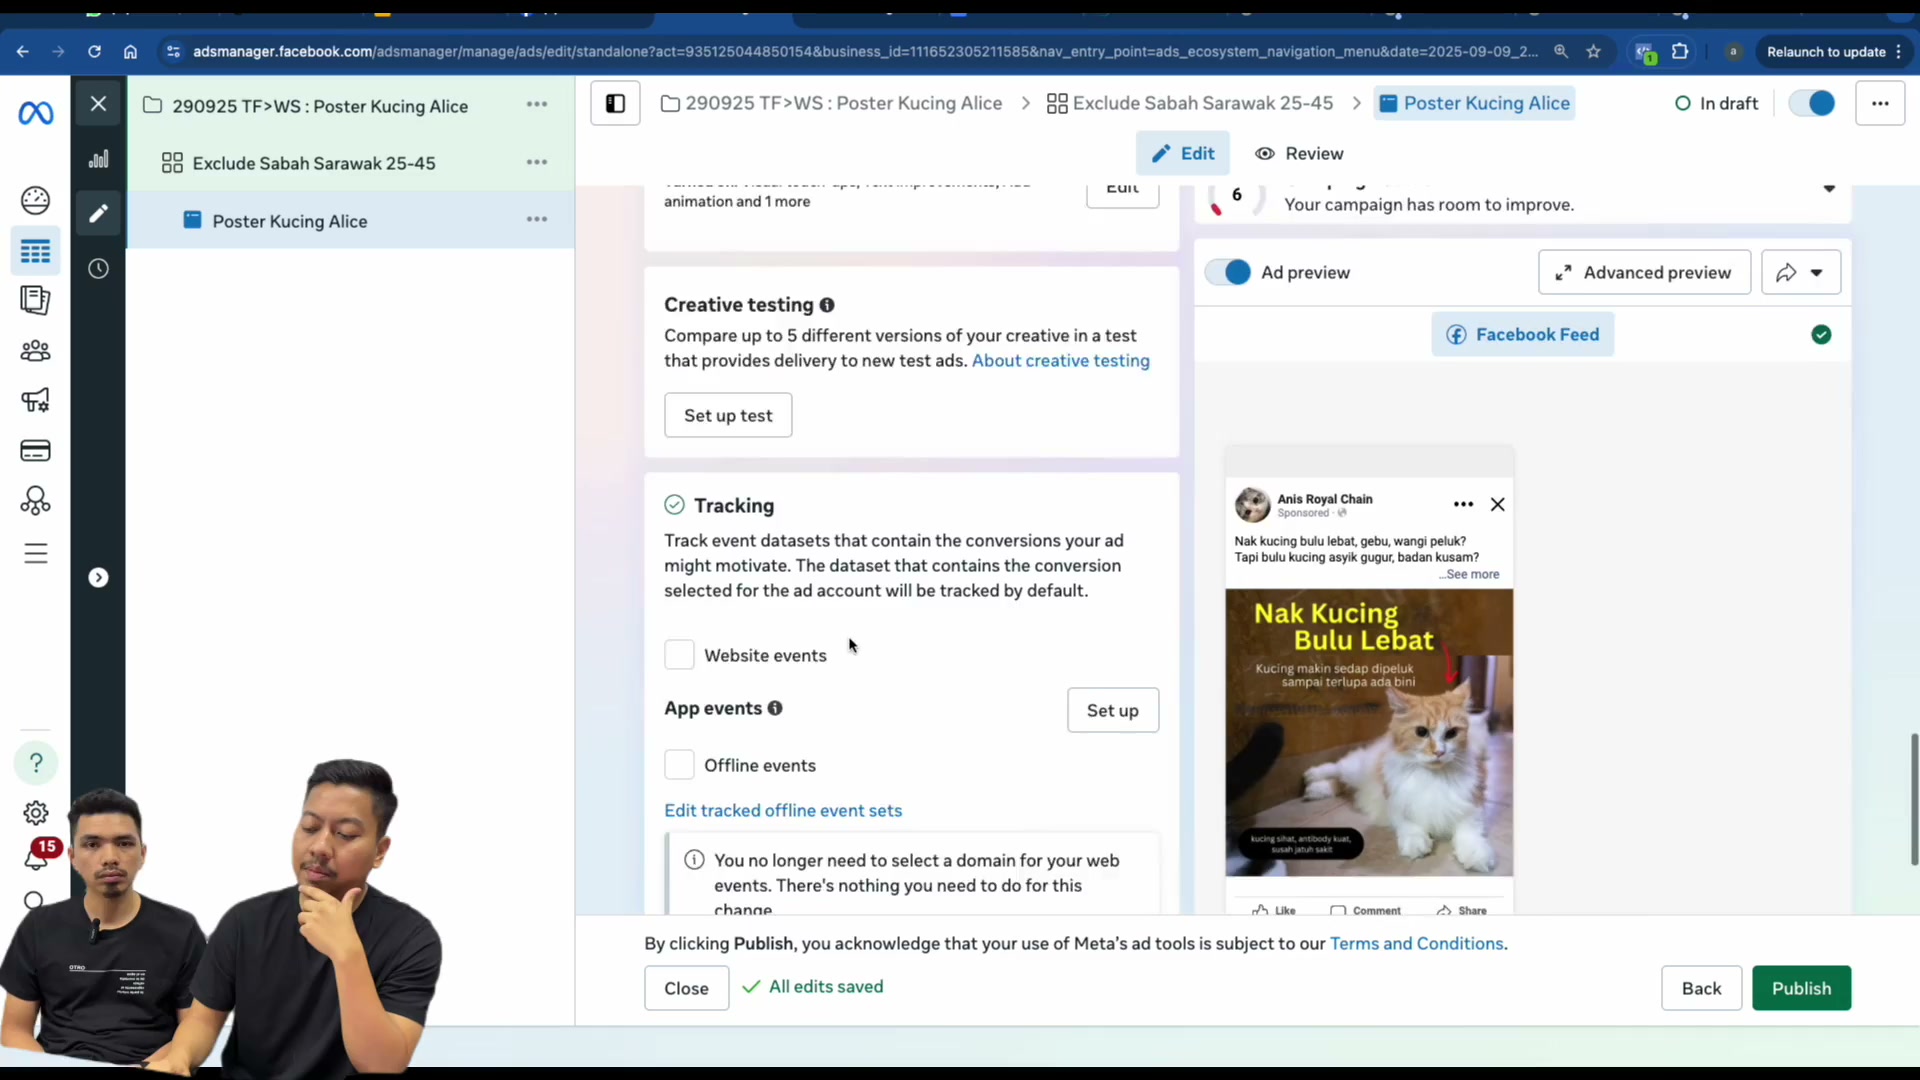Click the Publish button
Viewport: 1920px width, 1080px height.
point(1801,988)
